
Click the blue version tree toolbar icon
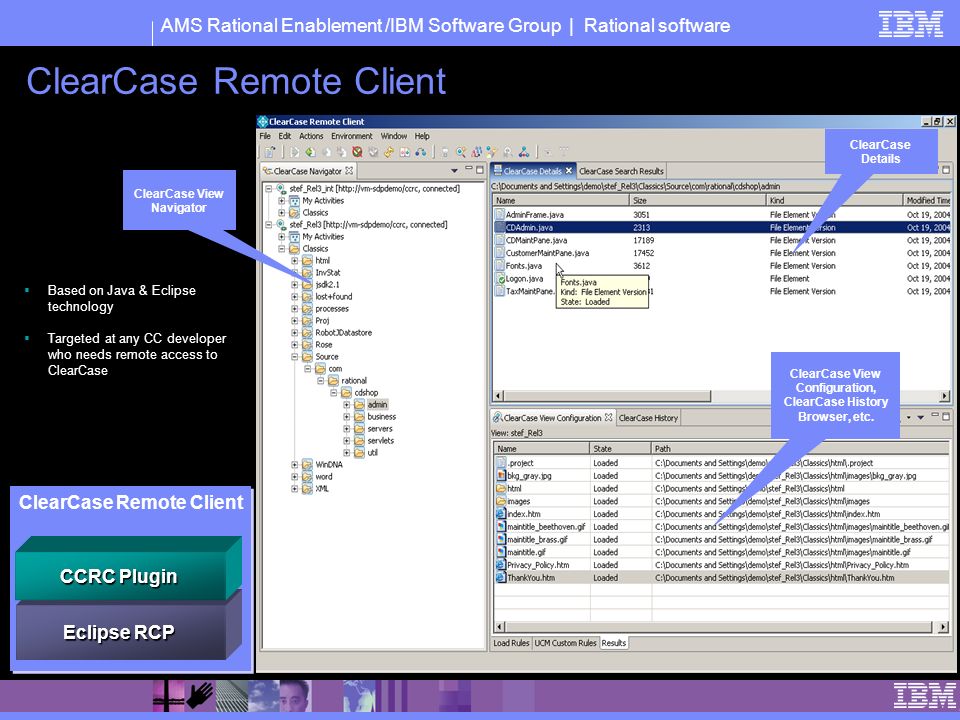point(524,152)
